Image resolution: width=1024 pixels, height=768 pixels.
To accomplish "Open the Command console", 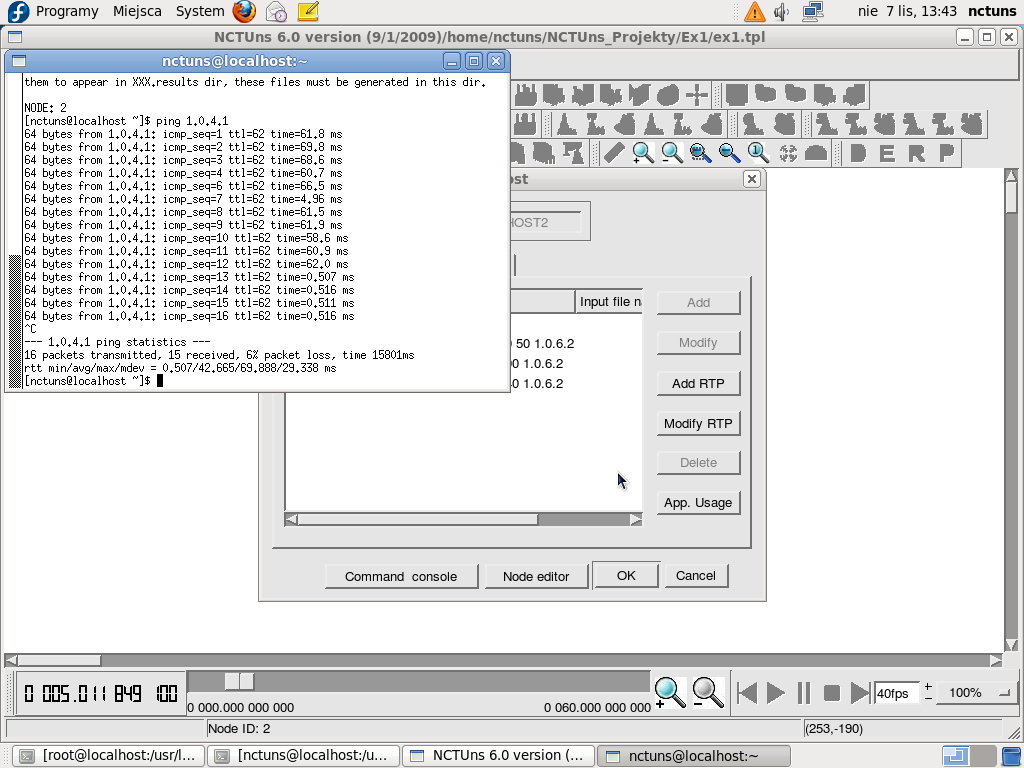I will pos(401,576).
